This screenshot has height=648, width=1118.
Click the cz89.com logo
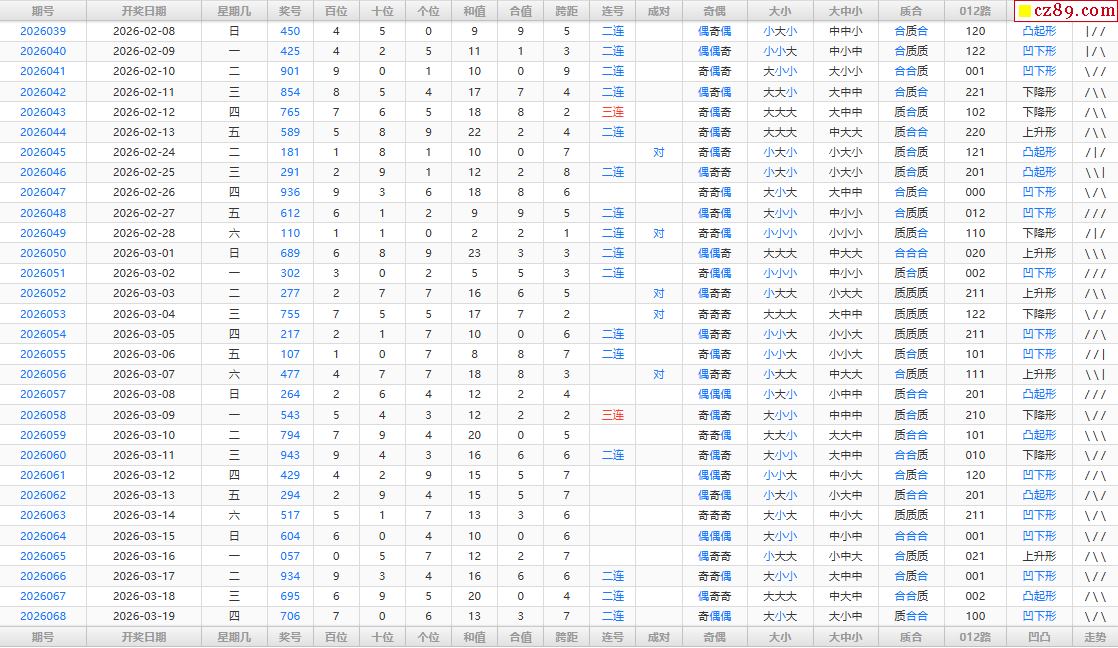pyautogui.click(x=1065, y=11)
